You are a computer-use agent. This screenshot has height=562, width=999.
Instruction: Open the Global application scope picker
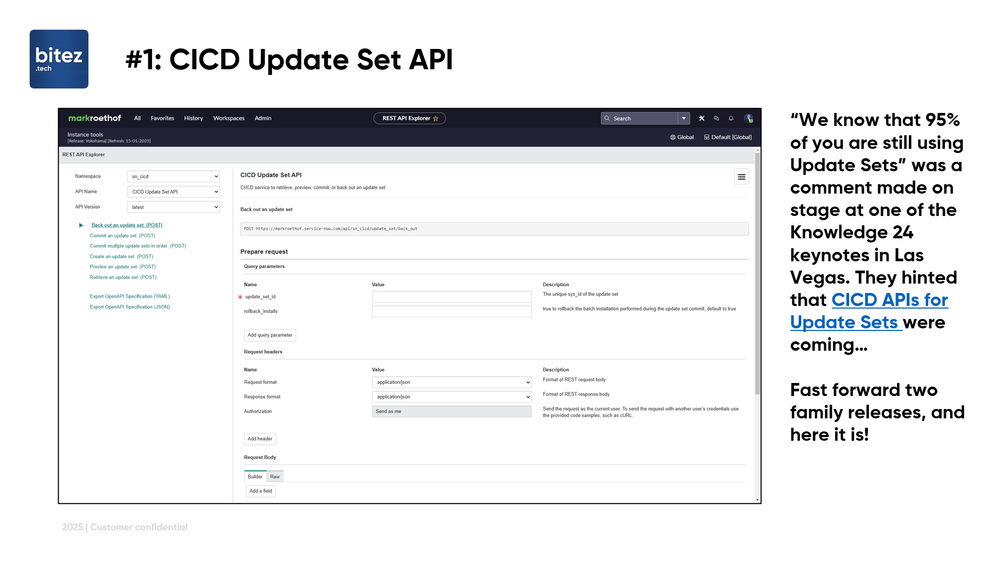(x=682, y=137)
